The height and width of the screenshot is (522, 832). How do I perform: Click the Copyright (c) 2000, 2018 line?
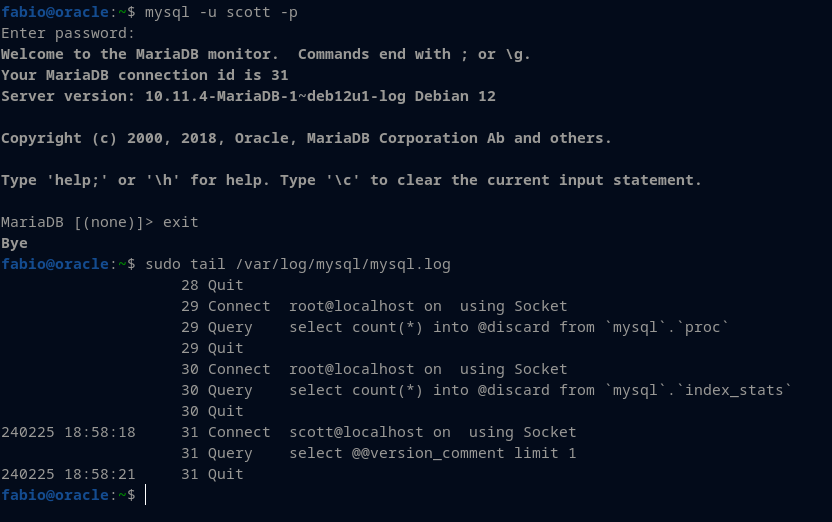[306, 138]
